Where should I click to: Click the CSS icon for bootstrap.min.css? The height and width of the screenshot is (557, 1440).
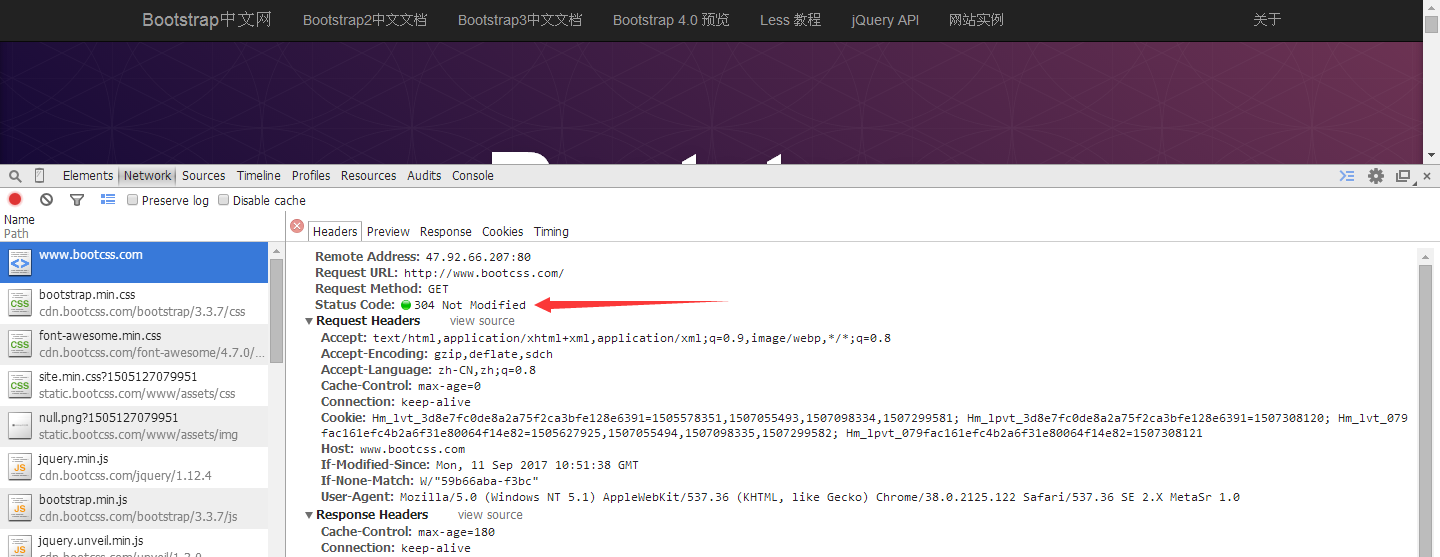(20, 303)
